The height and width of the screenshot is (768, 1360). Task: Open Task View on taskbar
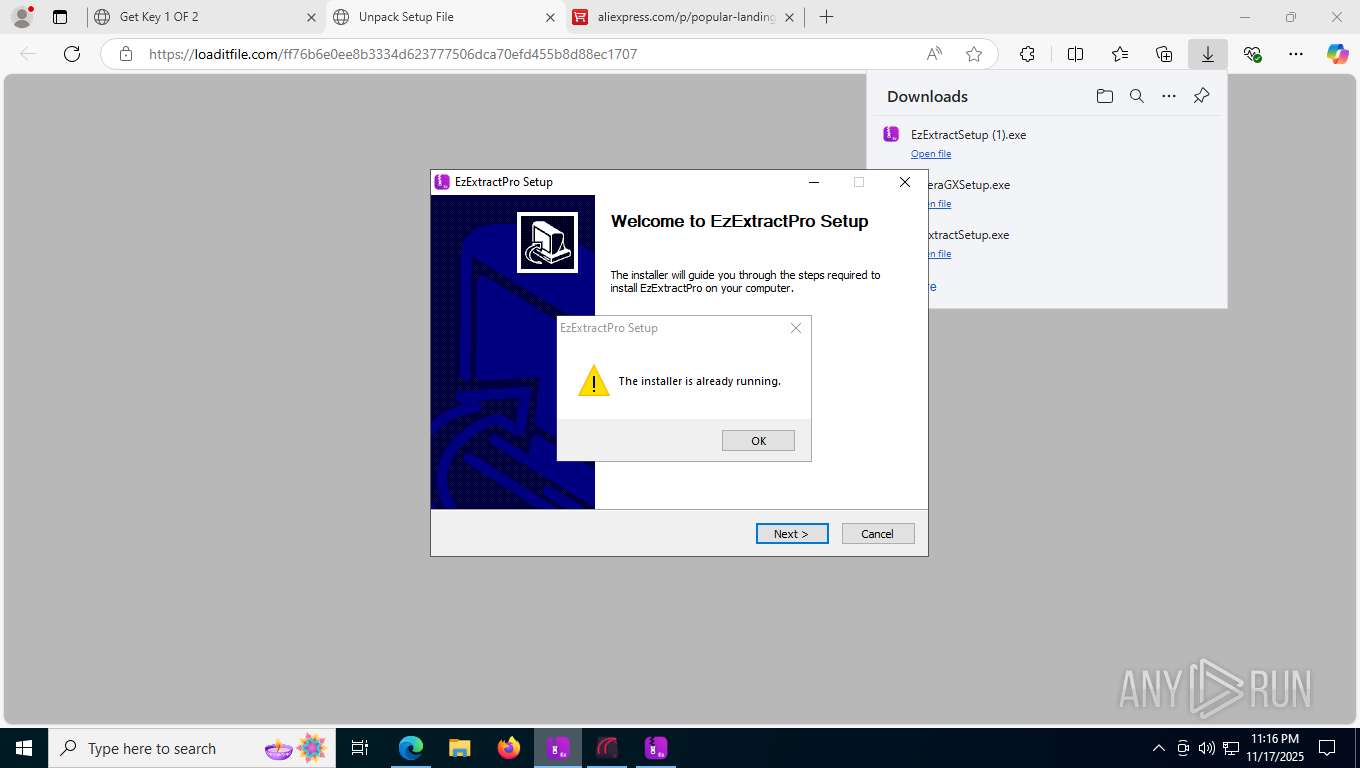click(360, 748)
